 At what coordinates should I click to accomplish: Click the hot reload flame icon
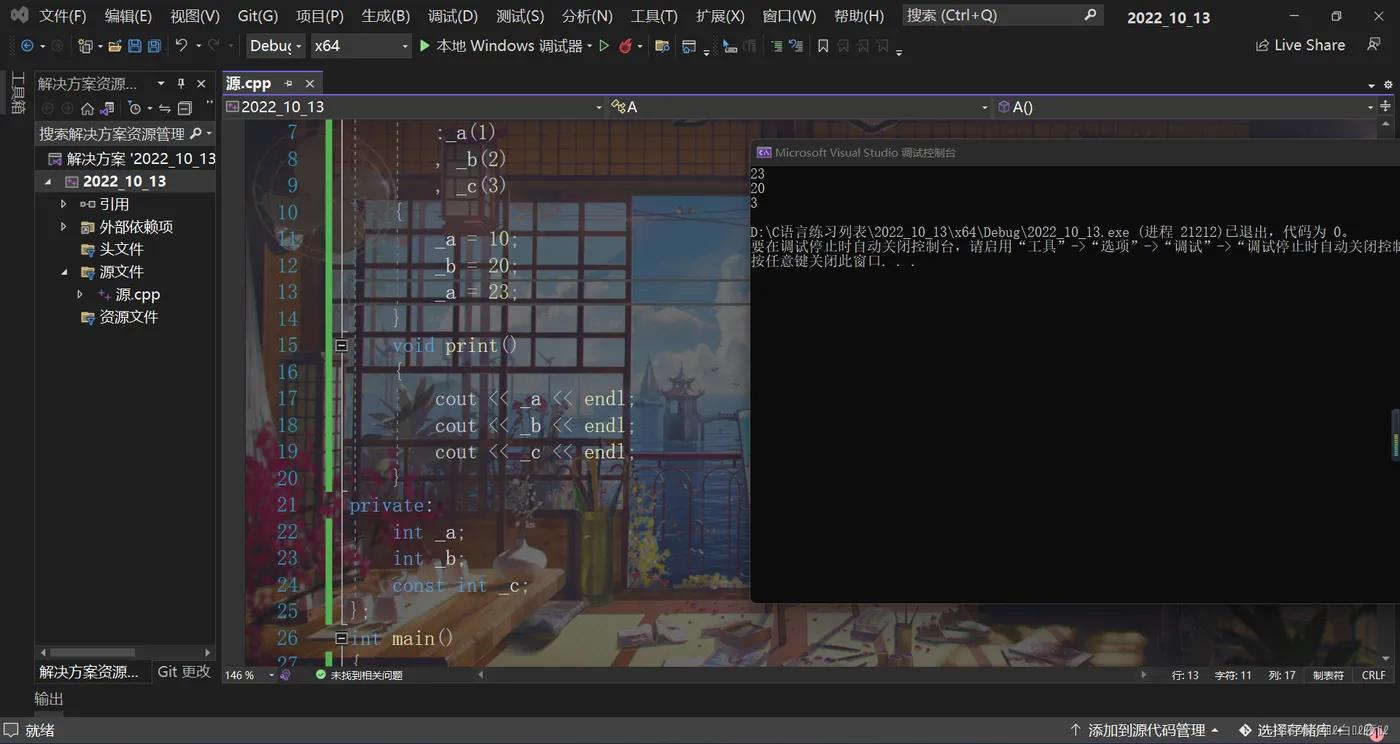[625, 46]
